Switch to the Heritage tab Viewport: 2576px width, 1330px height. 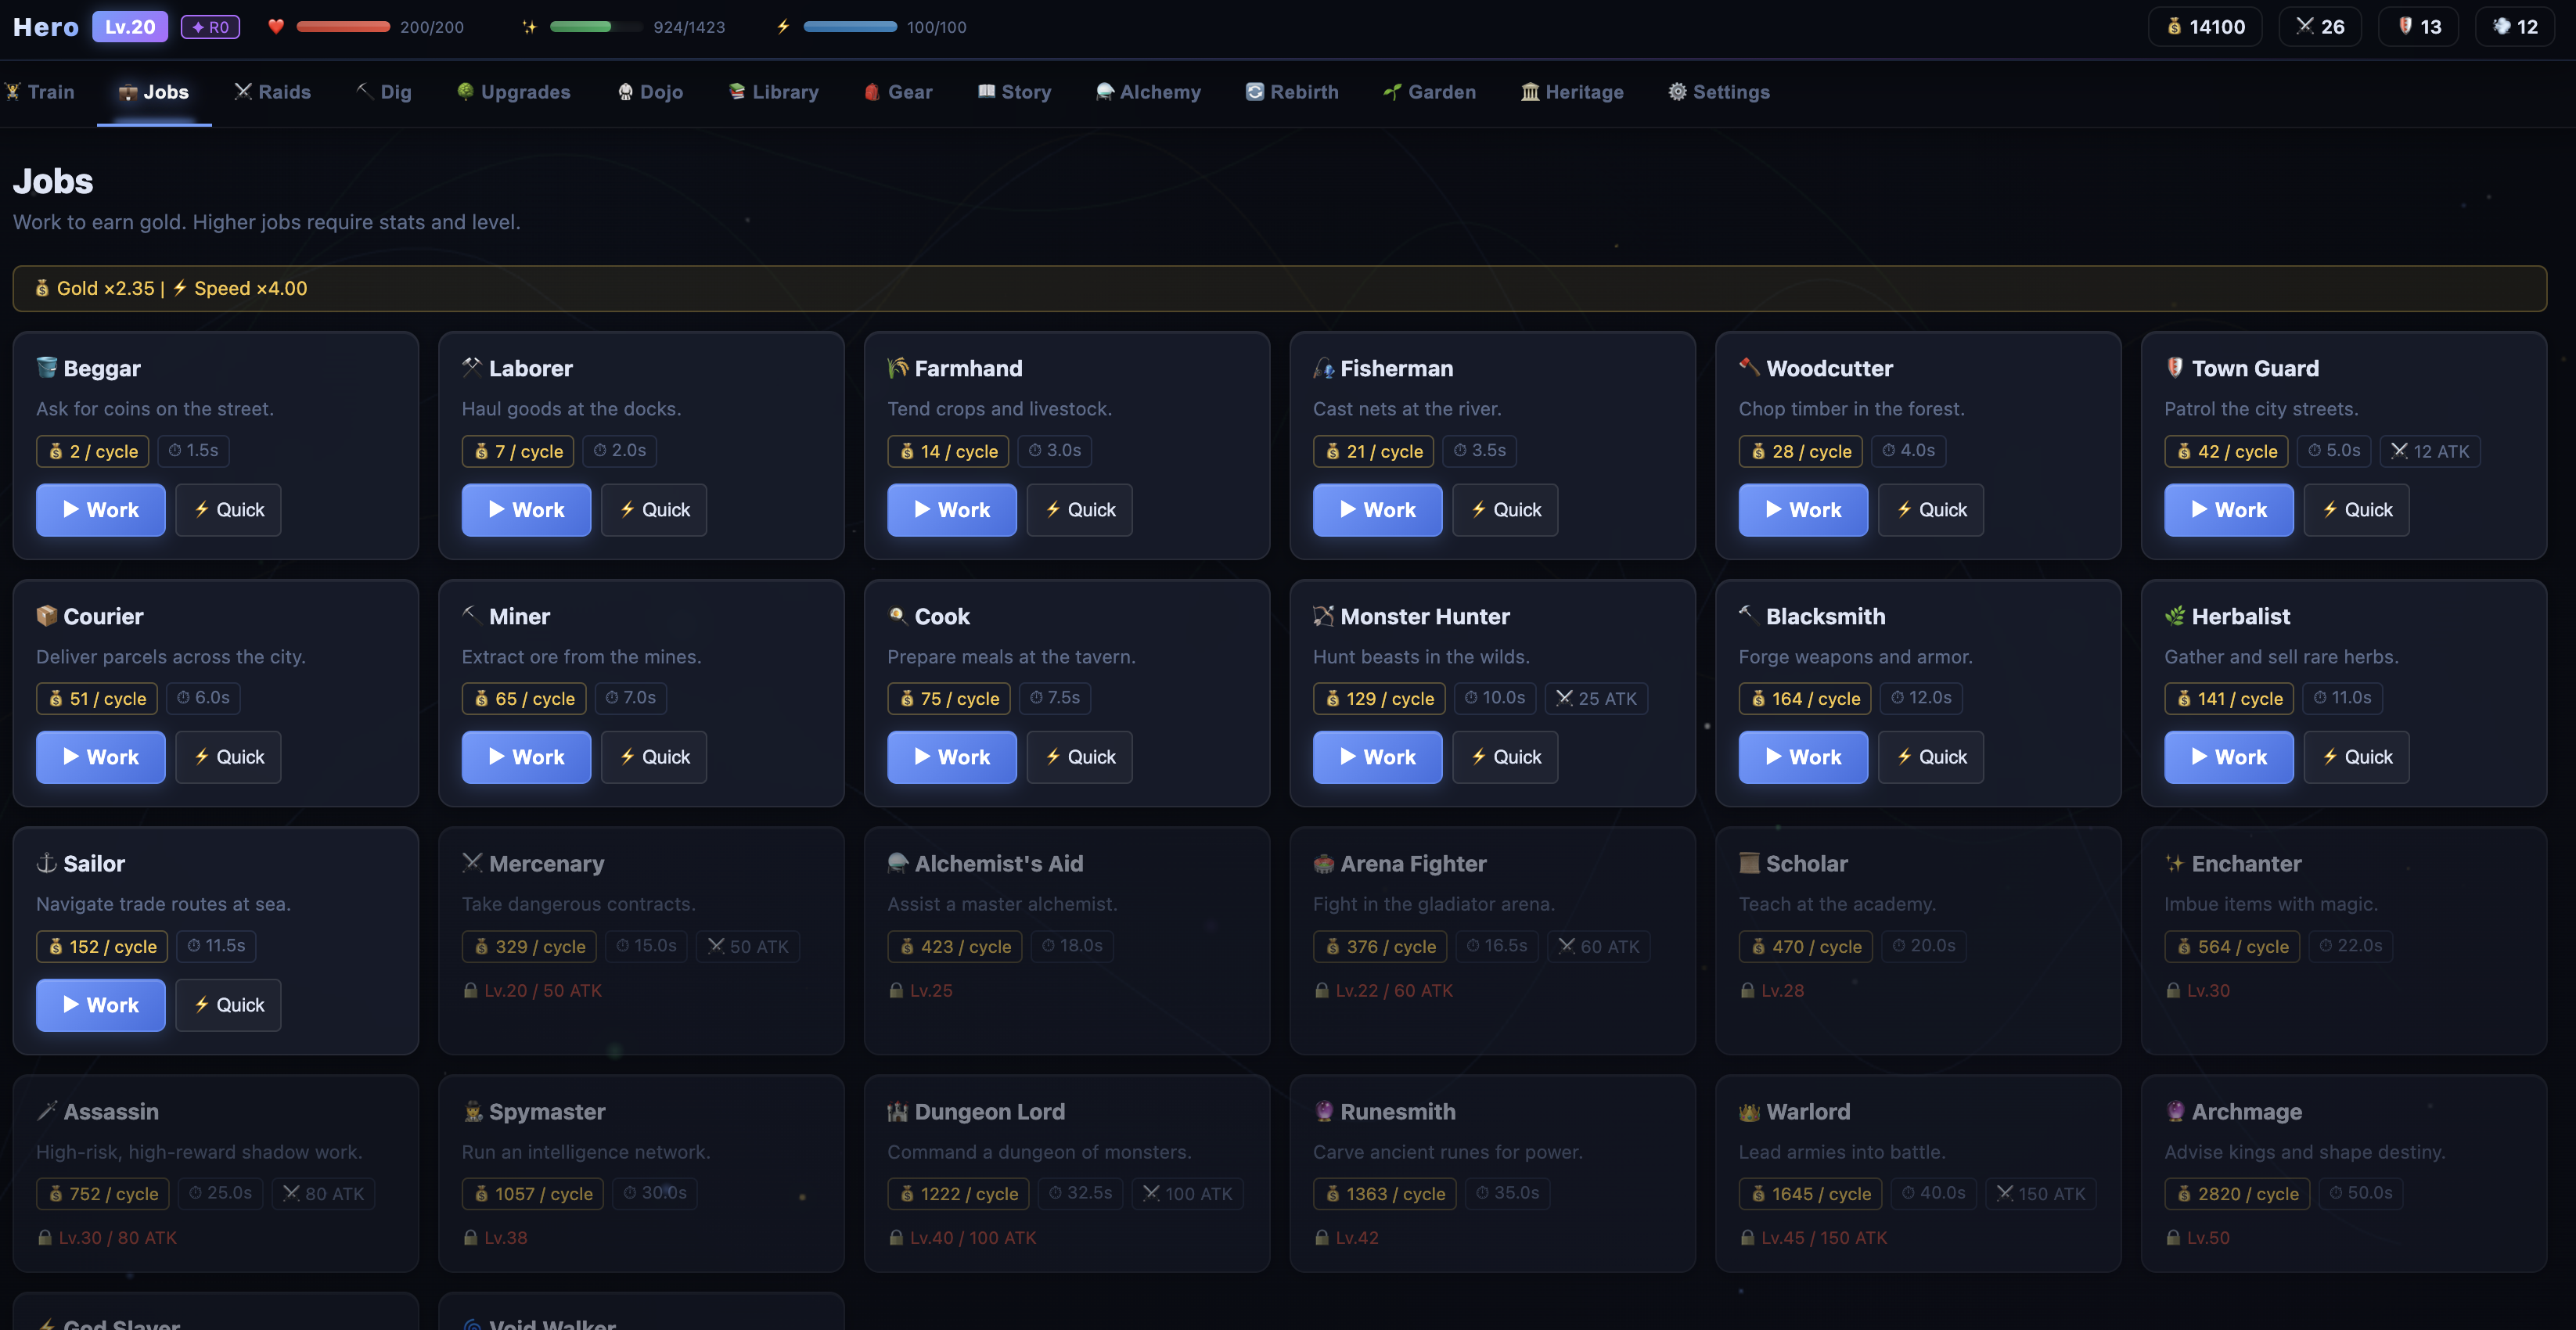[x=1572, y=92]
